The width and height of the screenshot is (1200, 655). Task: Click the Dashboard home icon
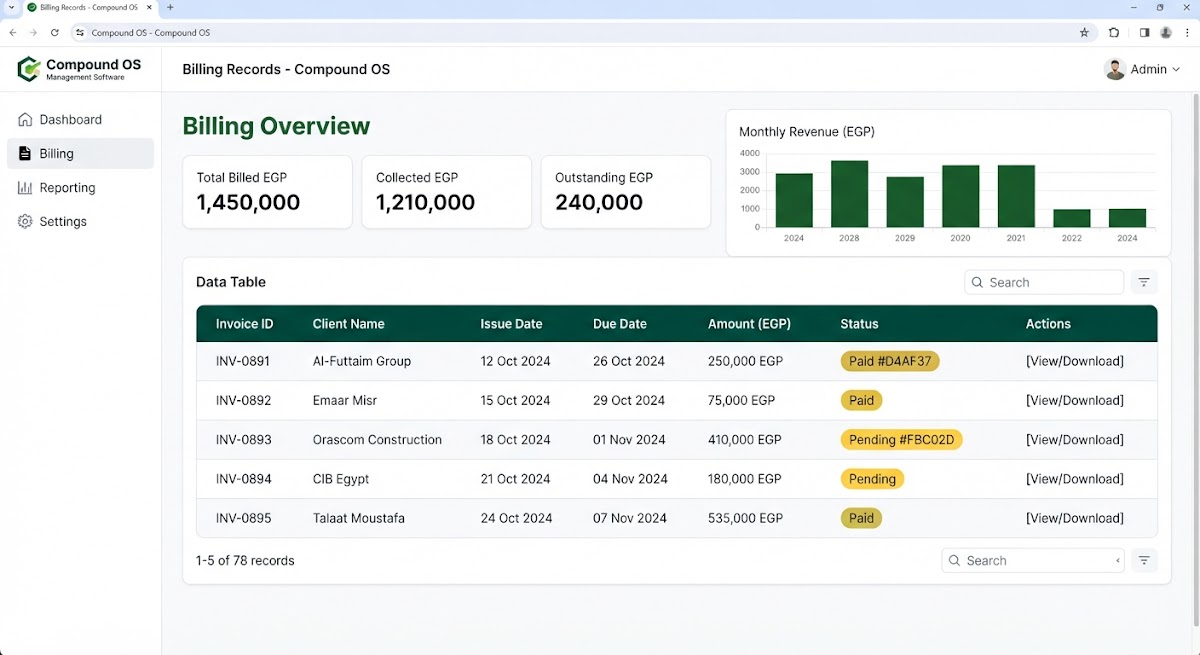25,120
